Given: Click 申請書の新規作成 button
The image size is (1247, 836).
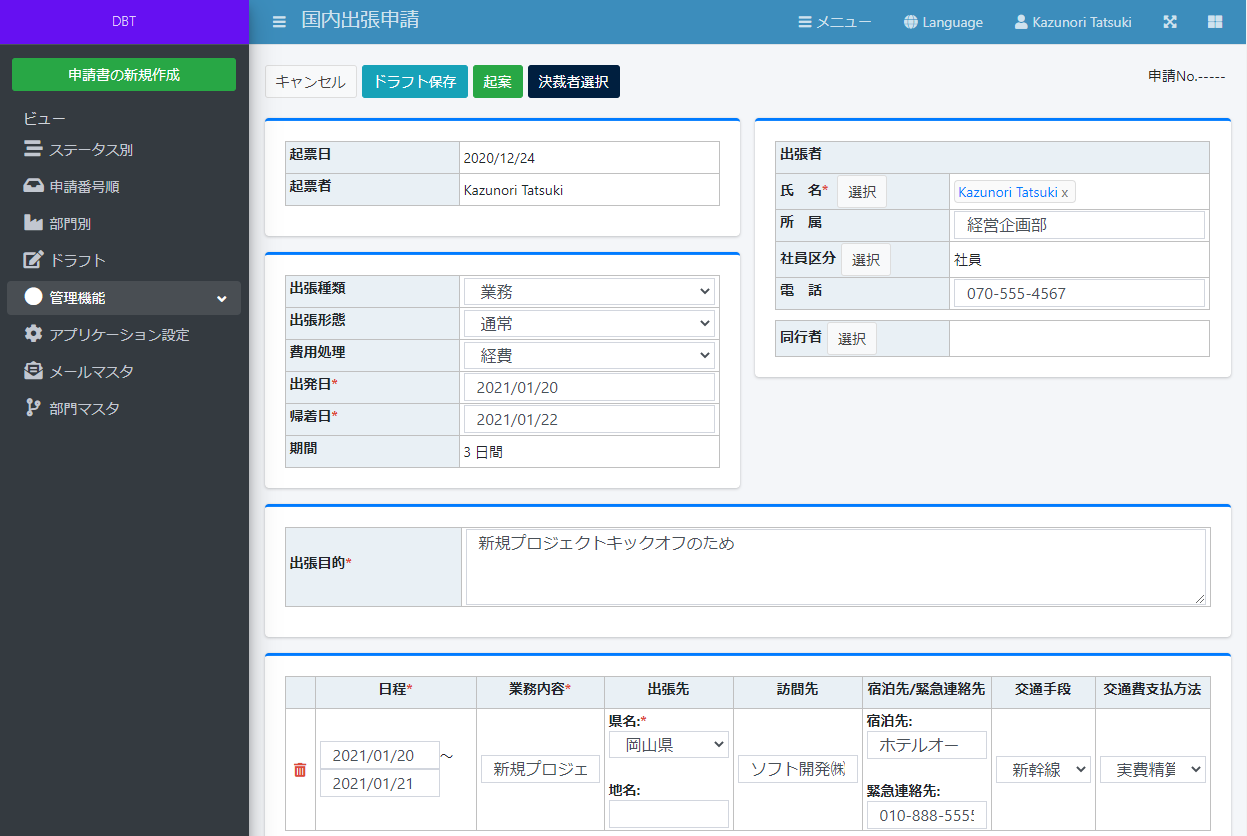Looking at the screenshot, I should click(124, 75).
